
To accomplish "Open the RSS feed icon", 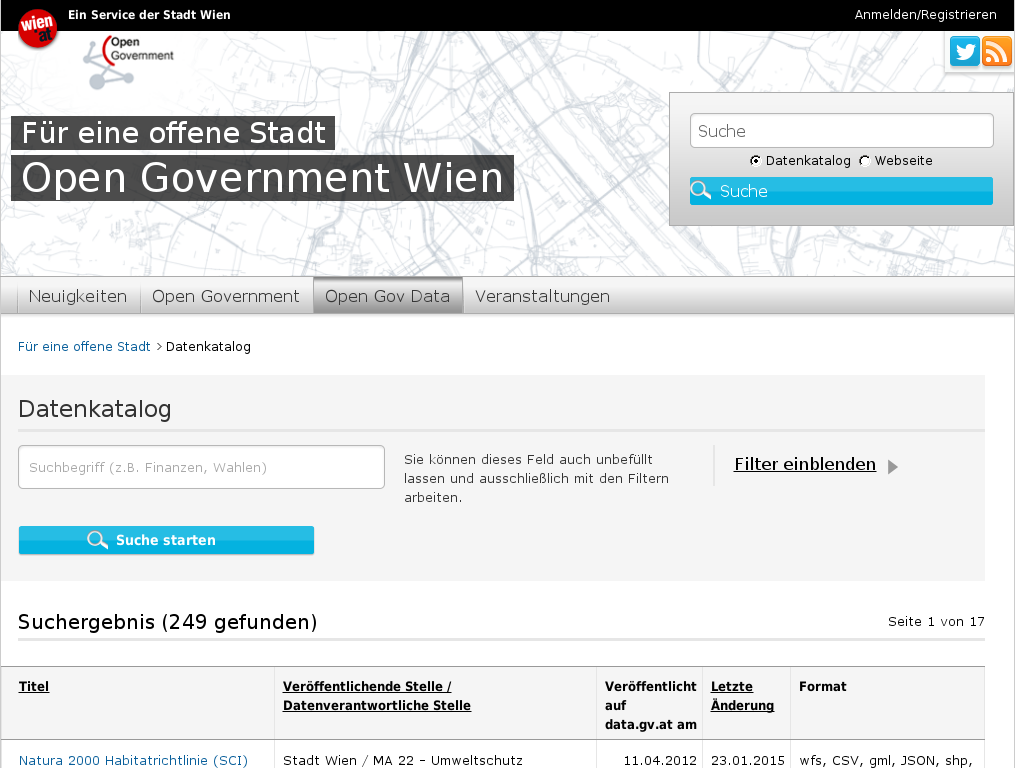I will click(x=997, y=52).
